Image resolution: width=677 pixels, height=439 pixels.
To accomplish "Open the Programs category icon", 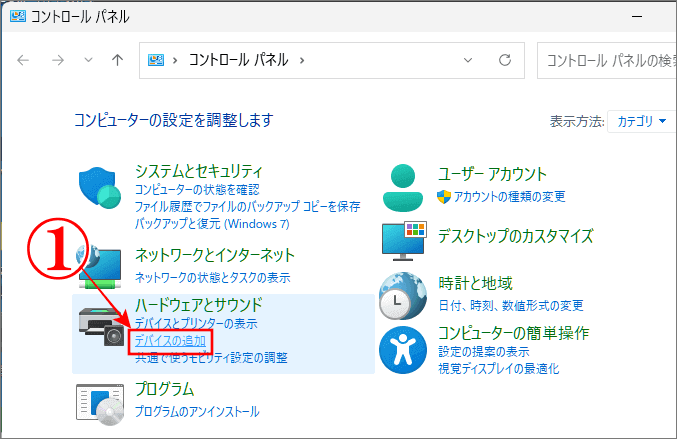I will point(100,400).
